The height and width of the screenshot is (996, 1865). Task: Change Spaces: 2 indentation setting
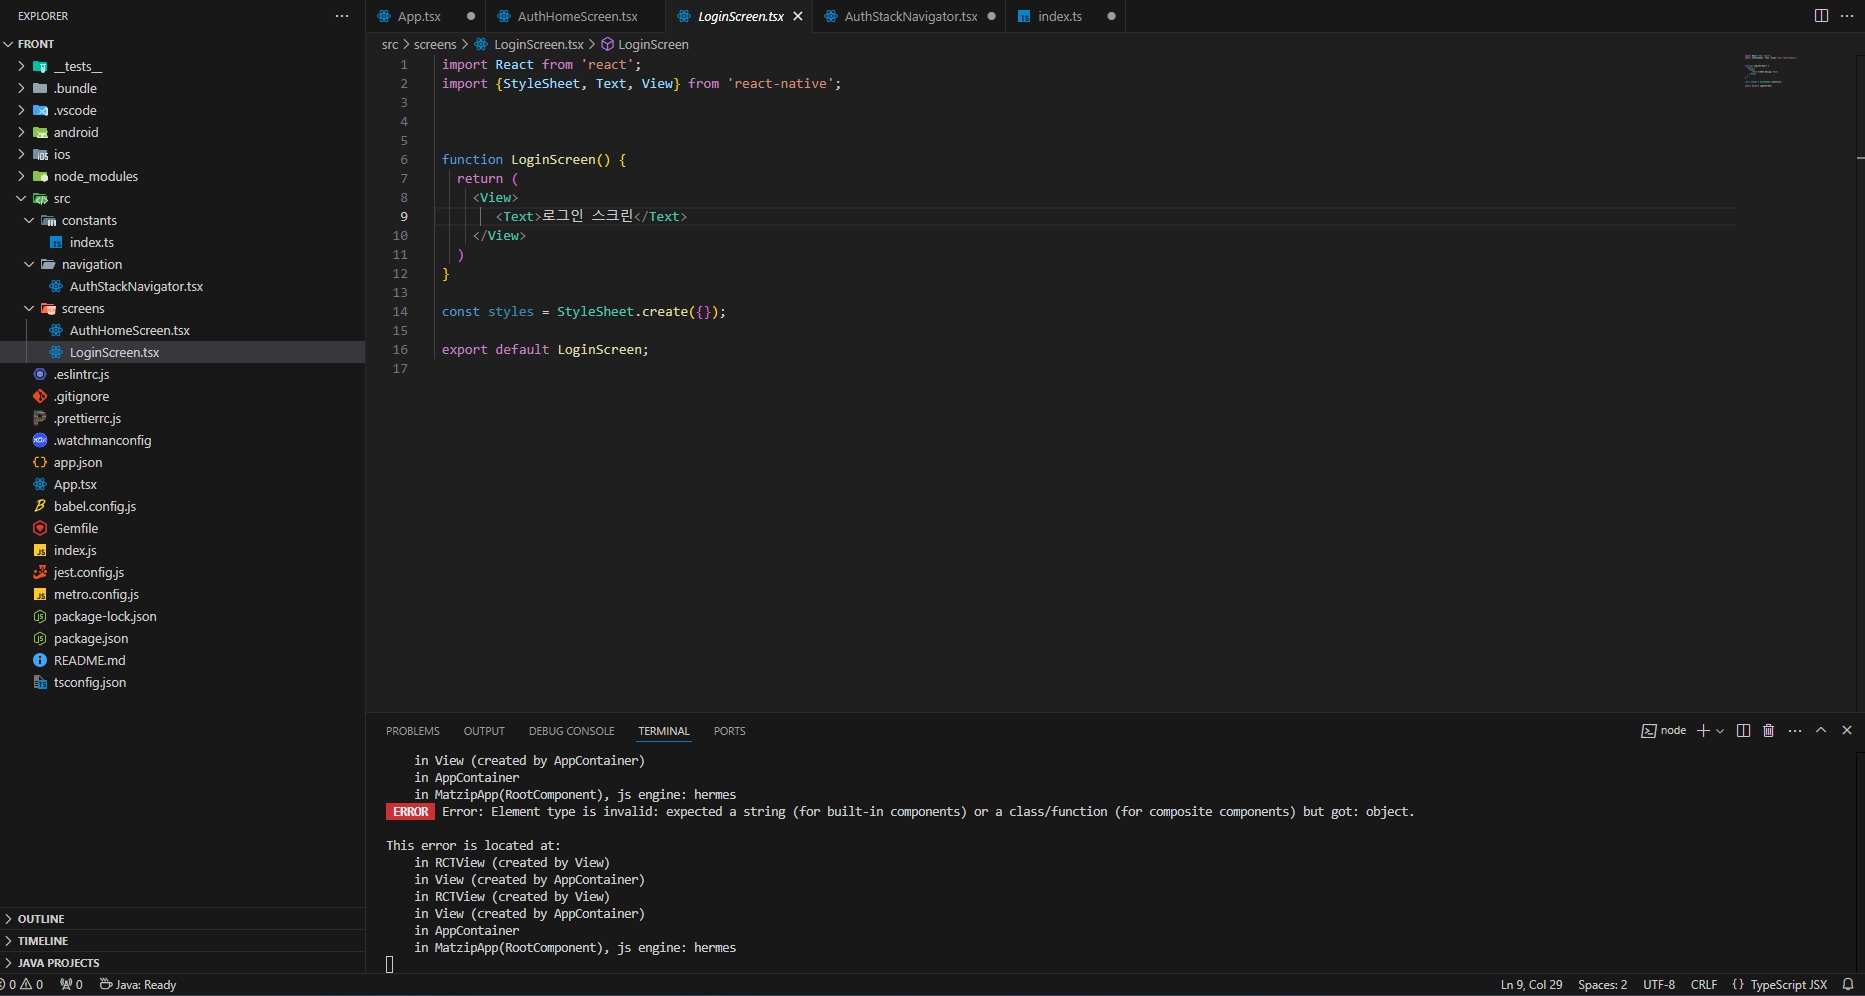coord(1603,985)
